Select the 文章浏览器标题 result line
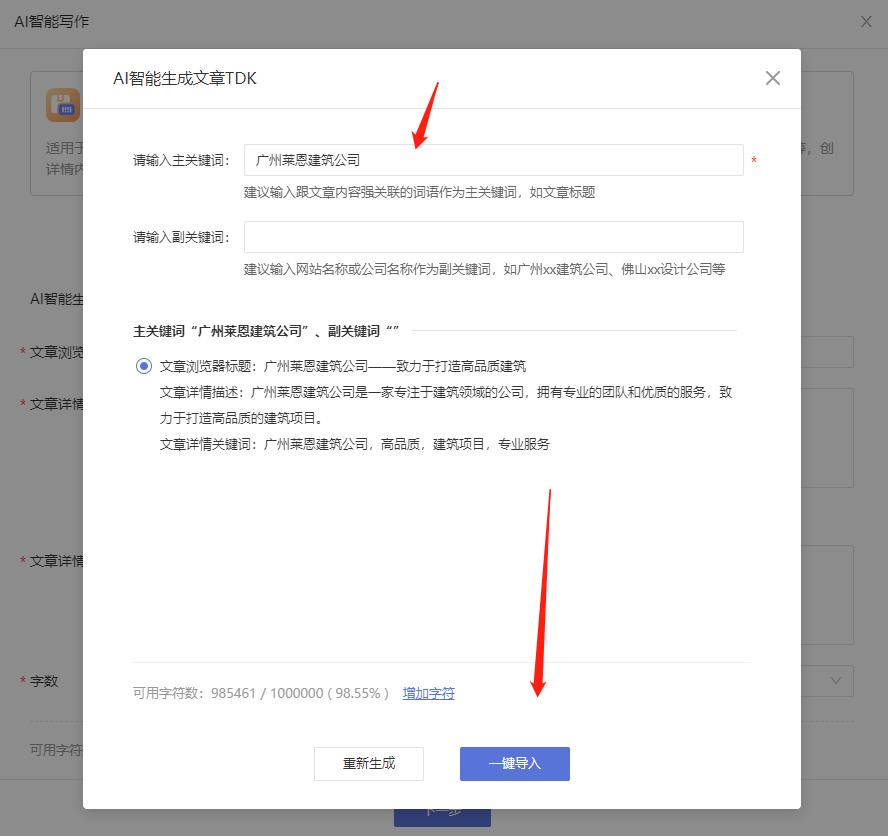This screenshot has height=836, width=888. [342, 366]
